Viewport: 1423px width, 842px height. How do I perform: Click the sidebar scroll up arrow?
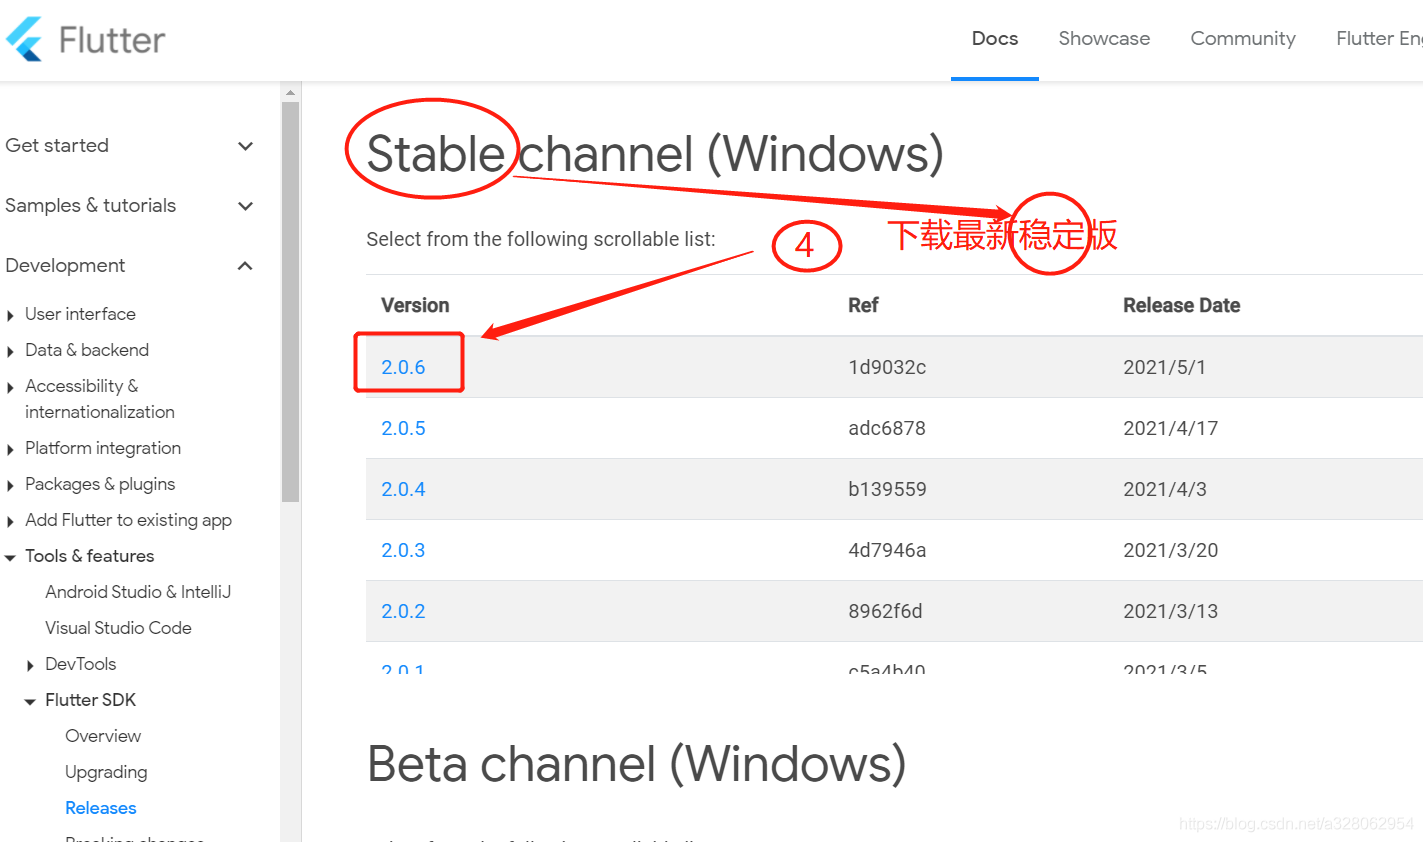tap(290, 92)
